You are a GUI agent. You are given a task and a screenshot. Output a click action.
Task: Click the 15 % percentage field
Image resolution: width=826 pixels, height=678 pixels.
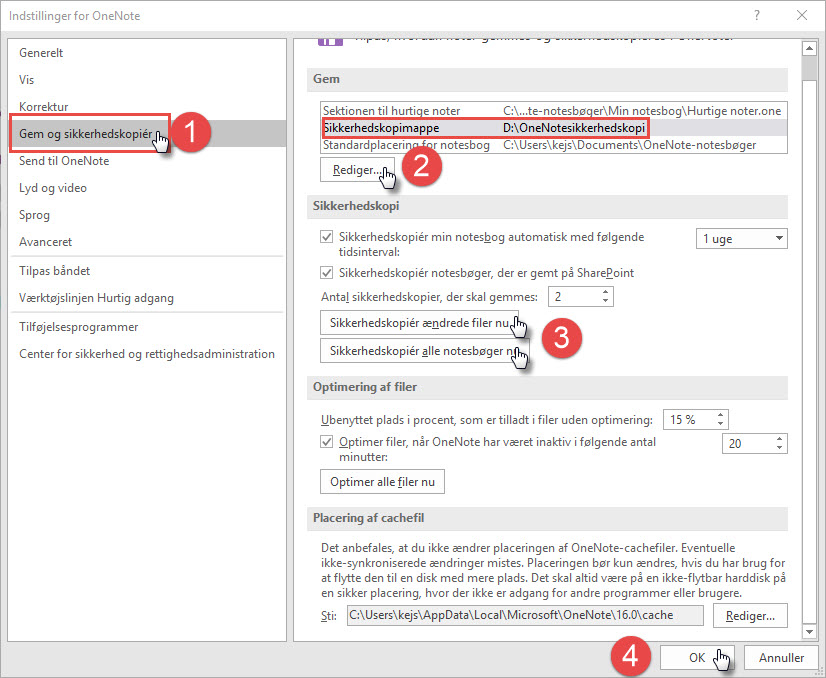tap(689, 419)
